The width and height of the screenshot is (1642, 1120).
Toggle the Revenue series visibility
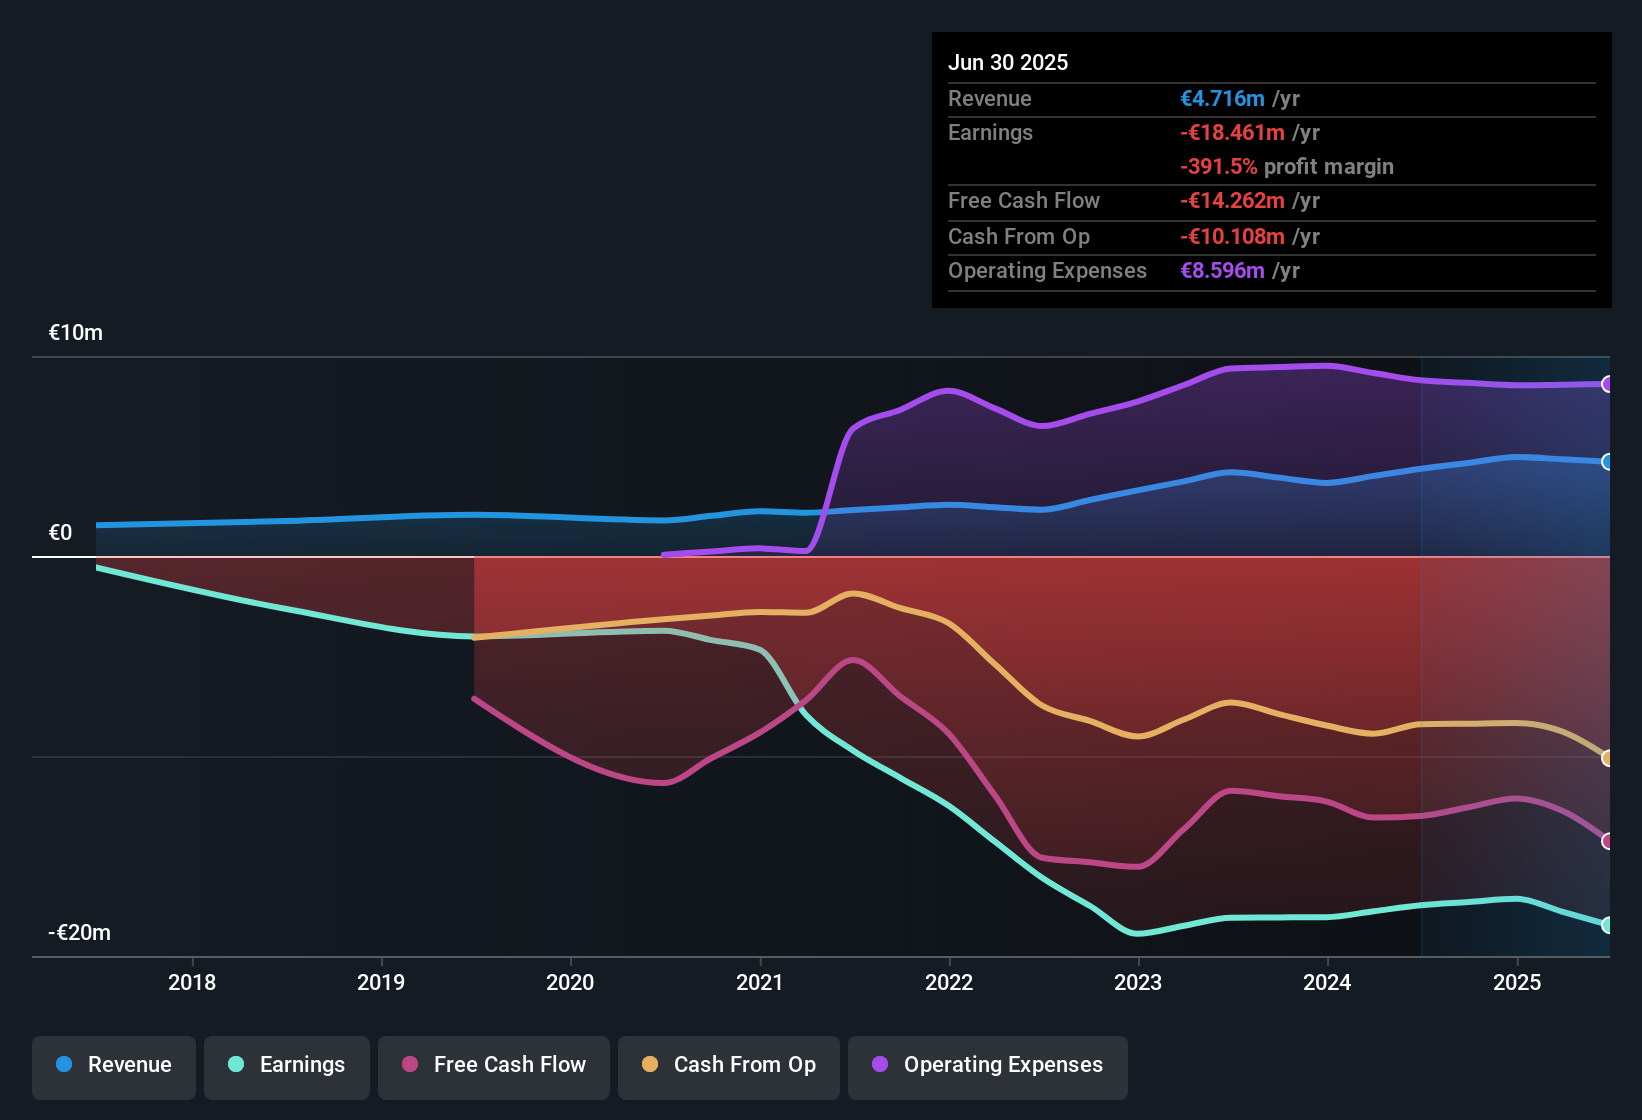(113, 1065)
